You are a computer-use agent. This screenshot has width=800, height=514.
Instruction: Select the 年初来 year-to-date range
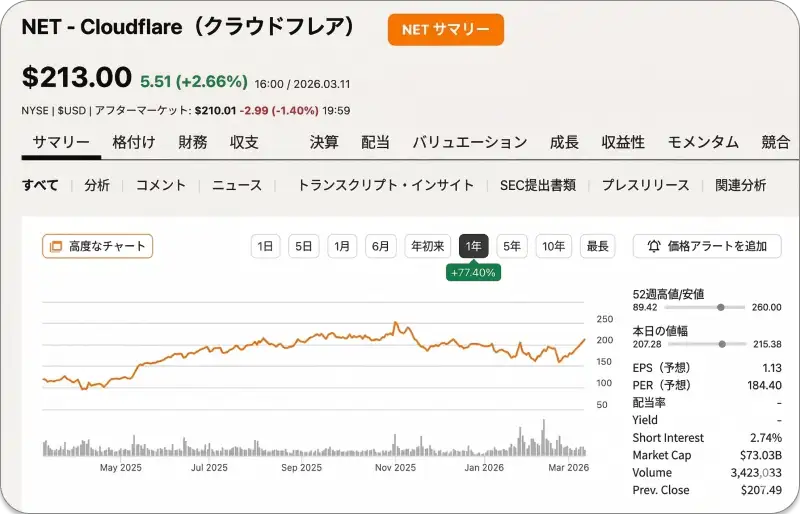pyautogui.click(x=428, y=247)
